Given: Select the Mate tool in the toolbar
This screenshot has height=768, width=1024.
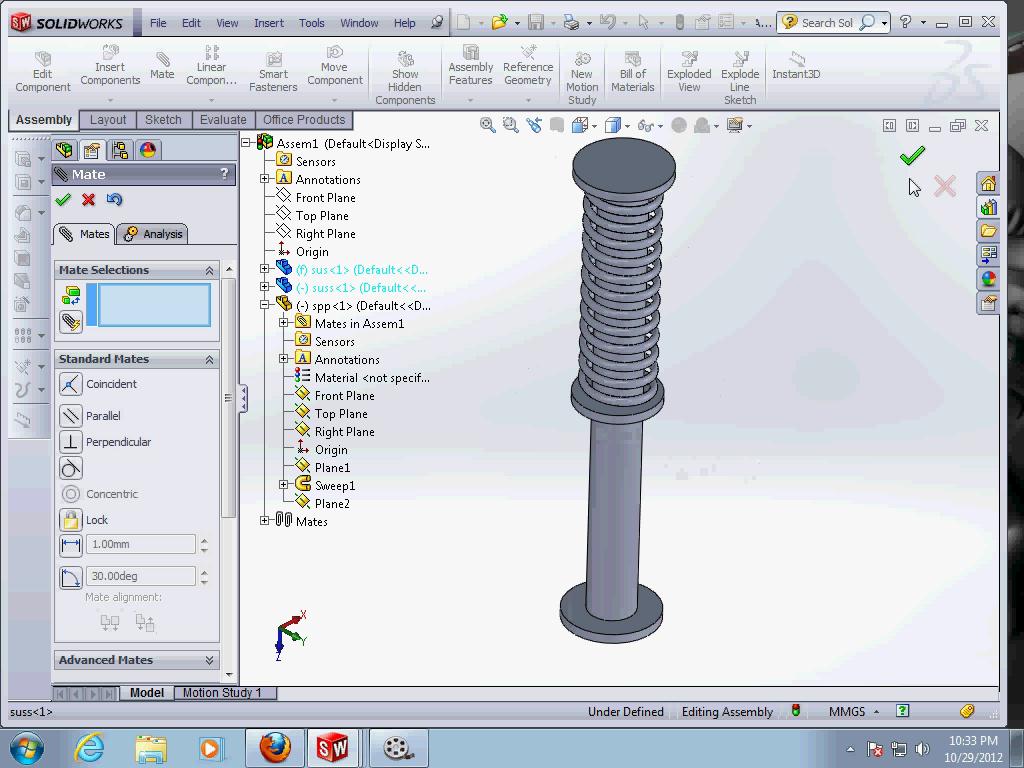Looking at the screenshot, I should [162, 66].
